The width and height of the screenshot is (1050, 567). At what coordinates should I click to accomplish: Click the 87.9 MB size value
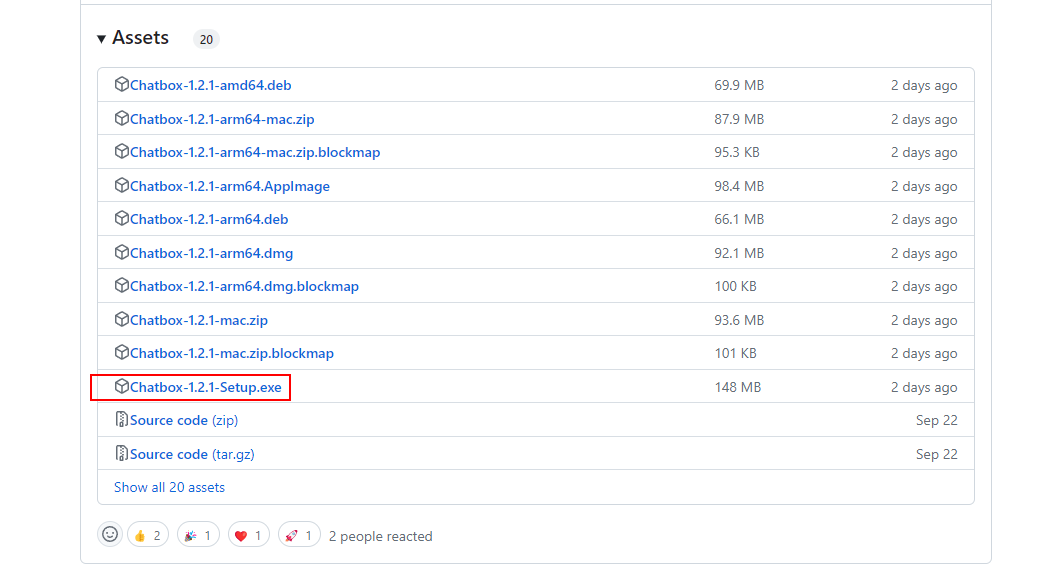739,119
